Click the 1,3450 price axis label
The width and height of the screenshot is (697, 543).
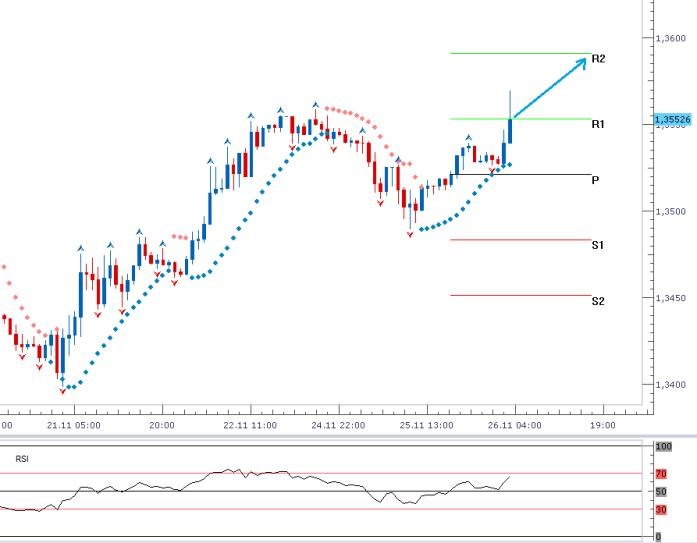coord(671,298)
